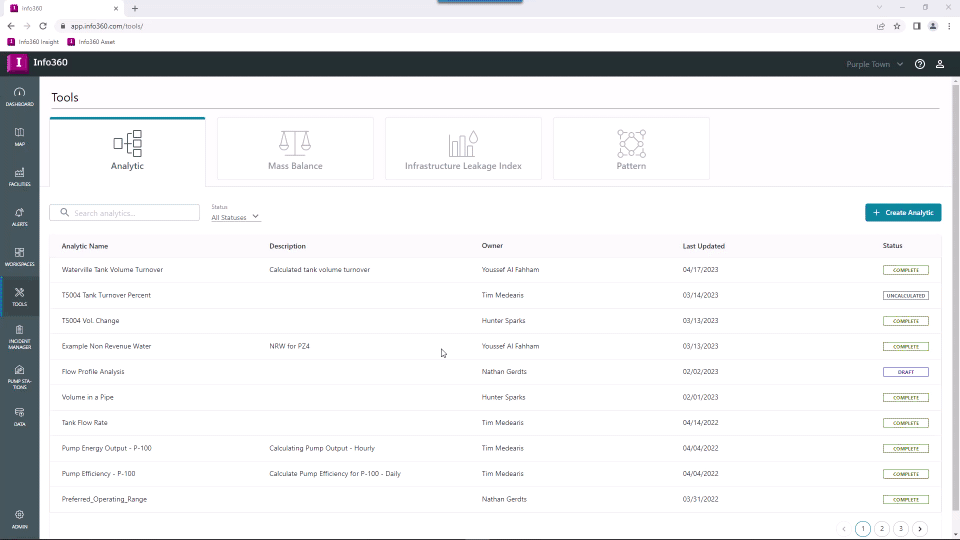Focus the Search analytics field
This screenshot has width=960, height=540.
click(124, 212)
